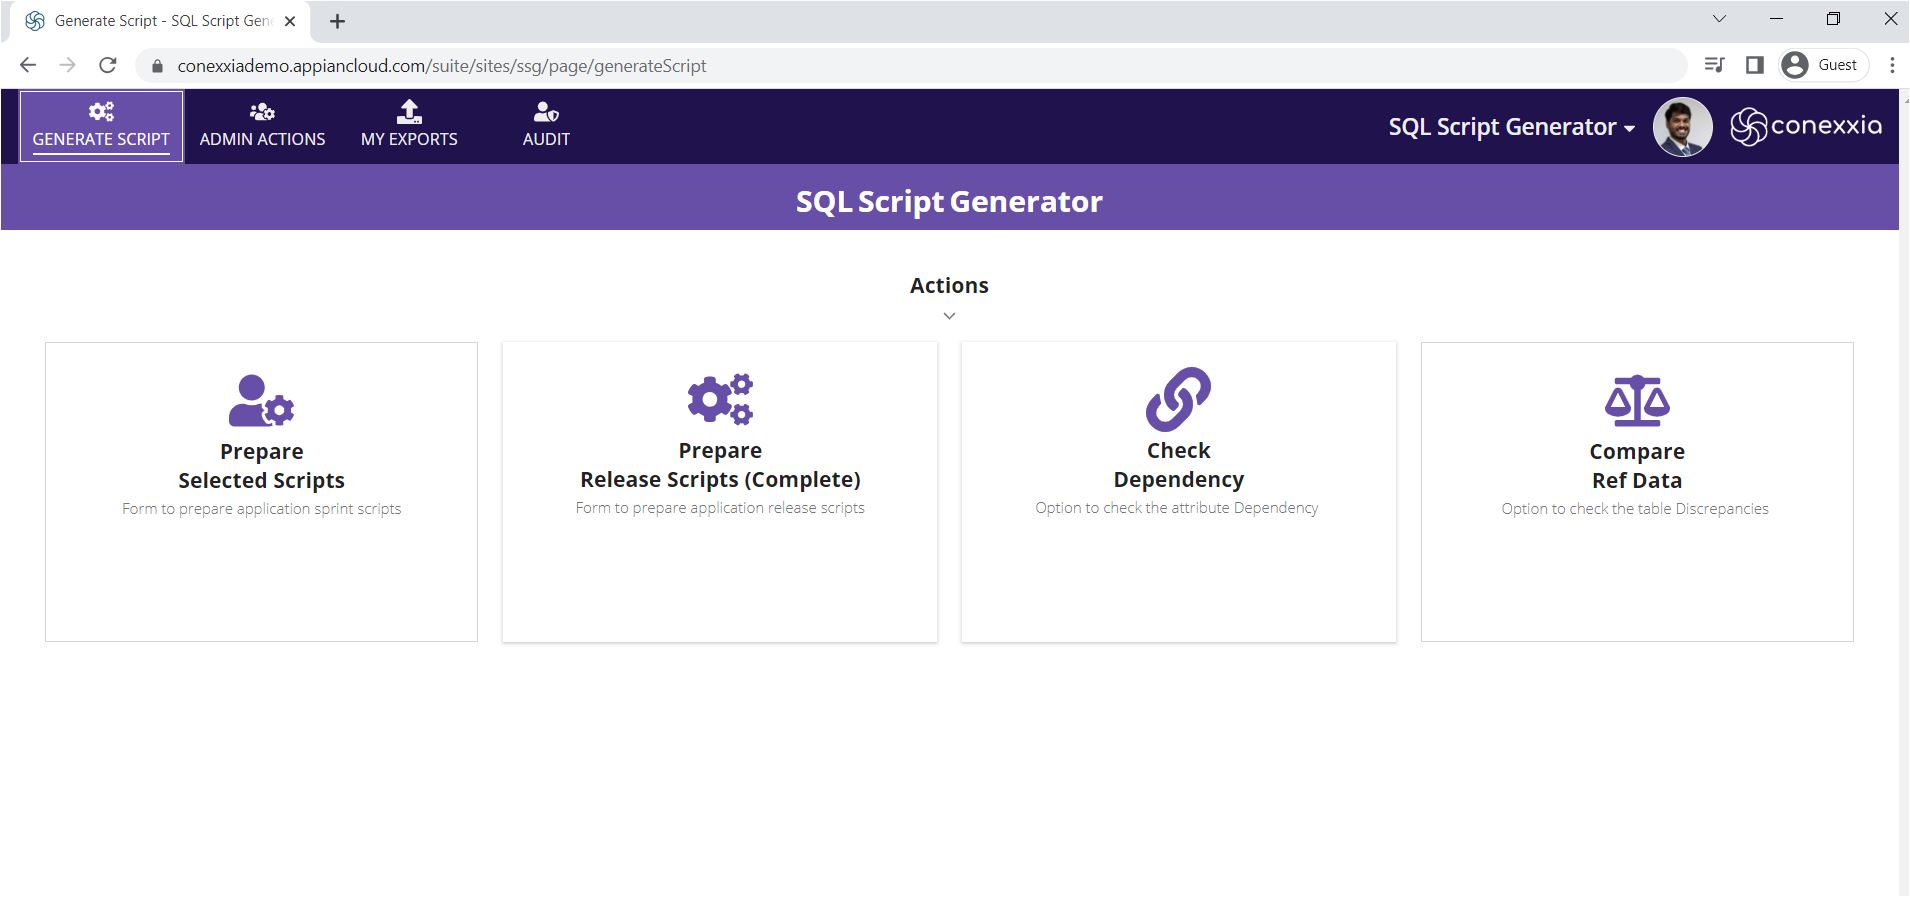This screenshot has width=1910, height=897.
Task: Close the Generate Script browser tab
Action: 290,21
